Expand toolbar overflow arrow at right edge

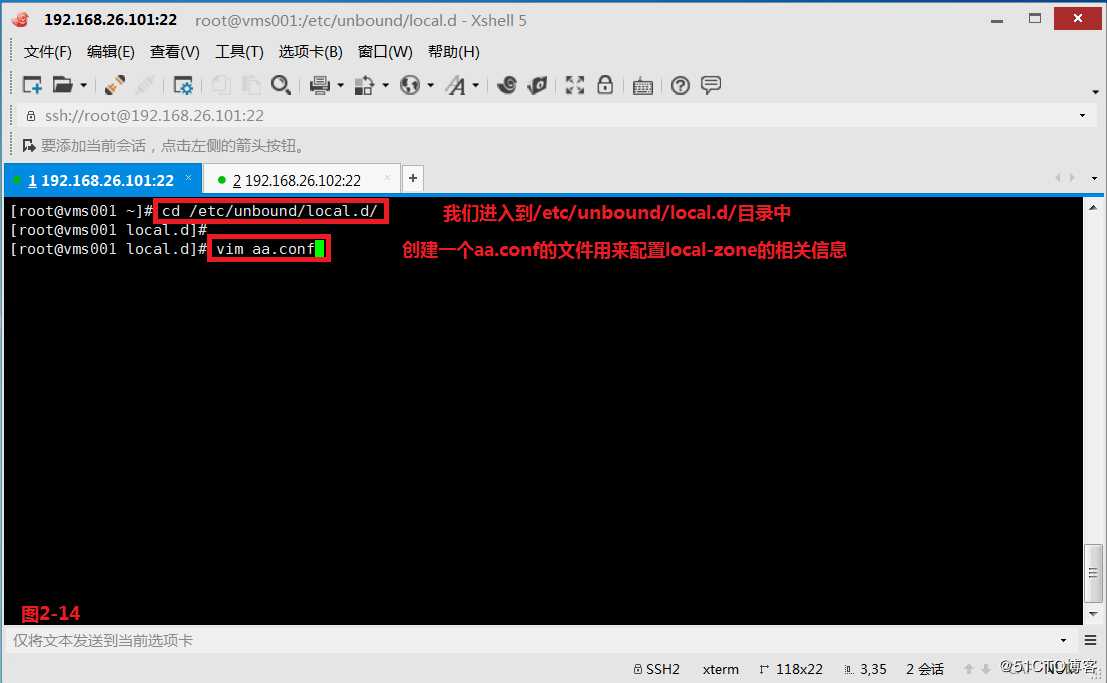tap(1095, 92)
